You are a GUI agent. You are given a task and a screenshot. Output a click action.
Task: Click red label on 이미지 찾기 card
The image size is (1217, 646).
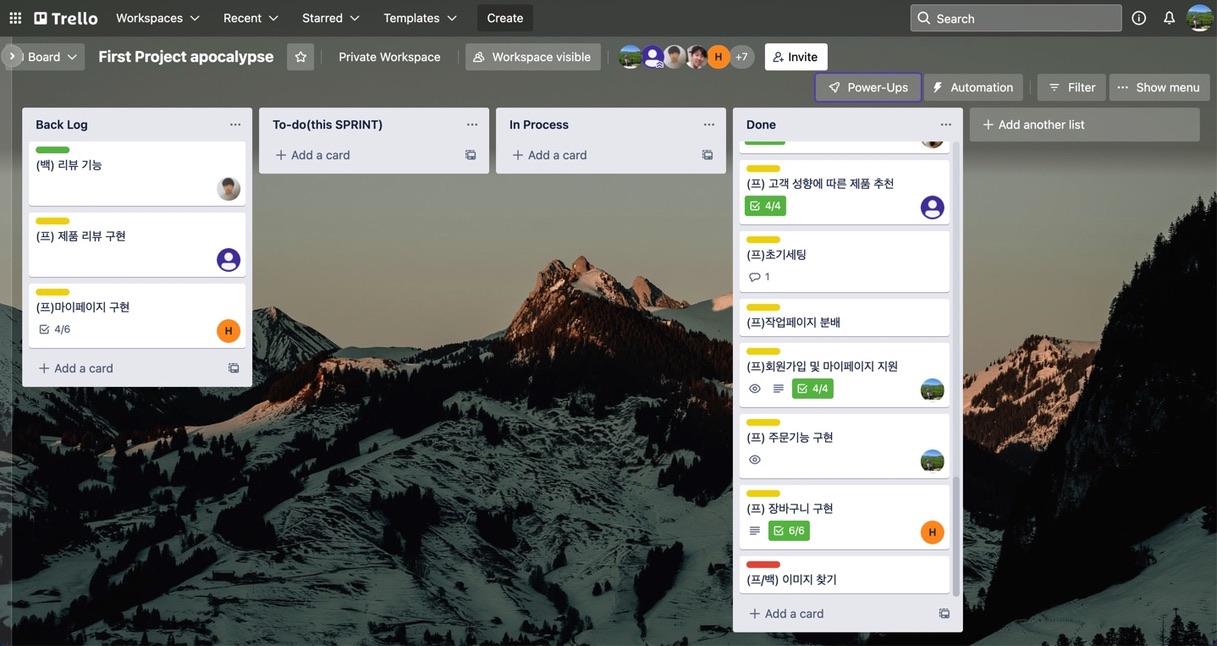pyautogui.click(x=763, y=565)
